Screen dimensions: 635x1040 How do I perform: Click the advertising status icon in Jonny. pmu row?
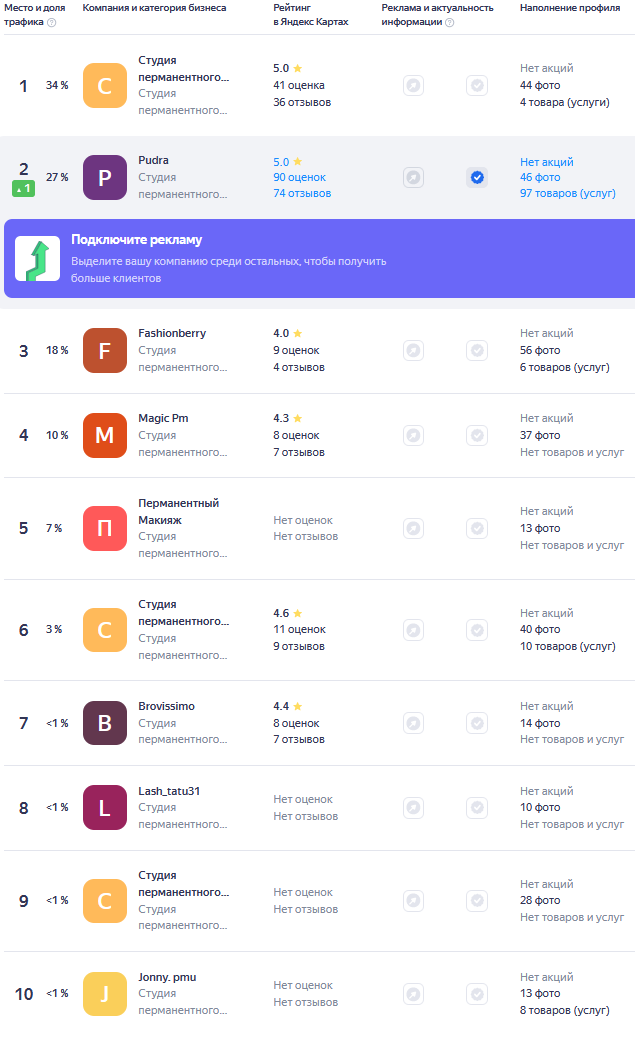click(413, 994)
